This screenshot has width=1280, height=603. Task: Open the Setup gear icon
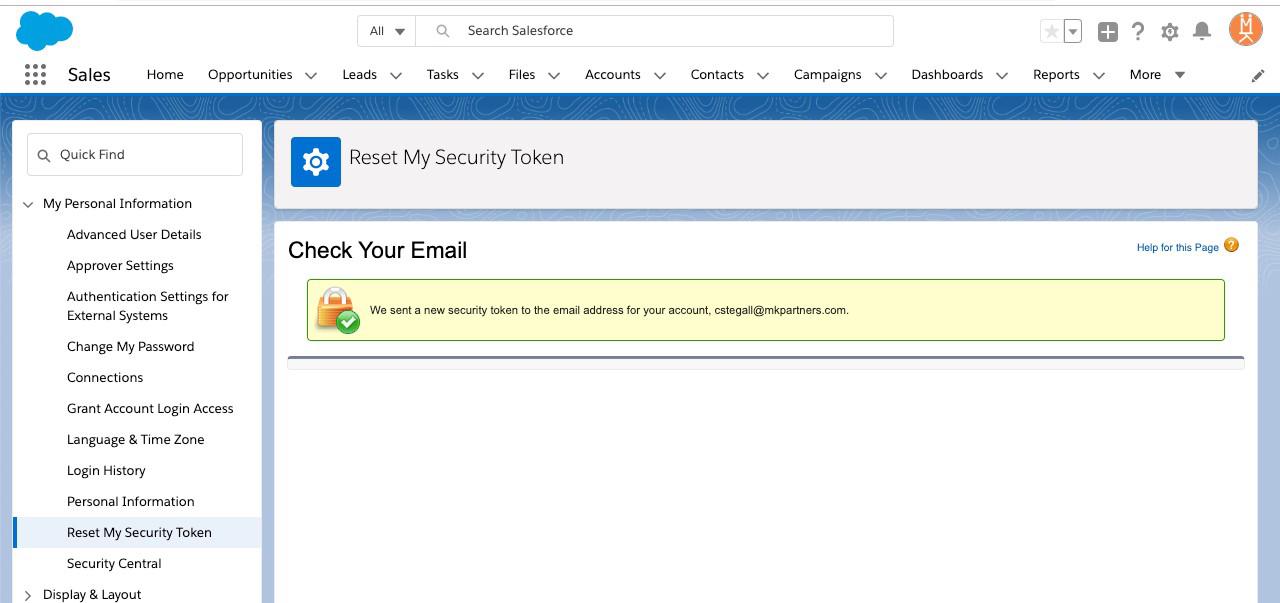(x=1169, y=31)
